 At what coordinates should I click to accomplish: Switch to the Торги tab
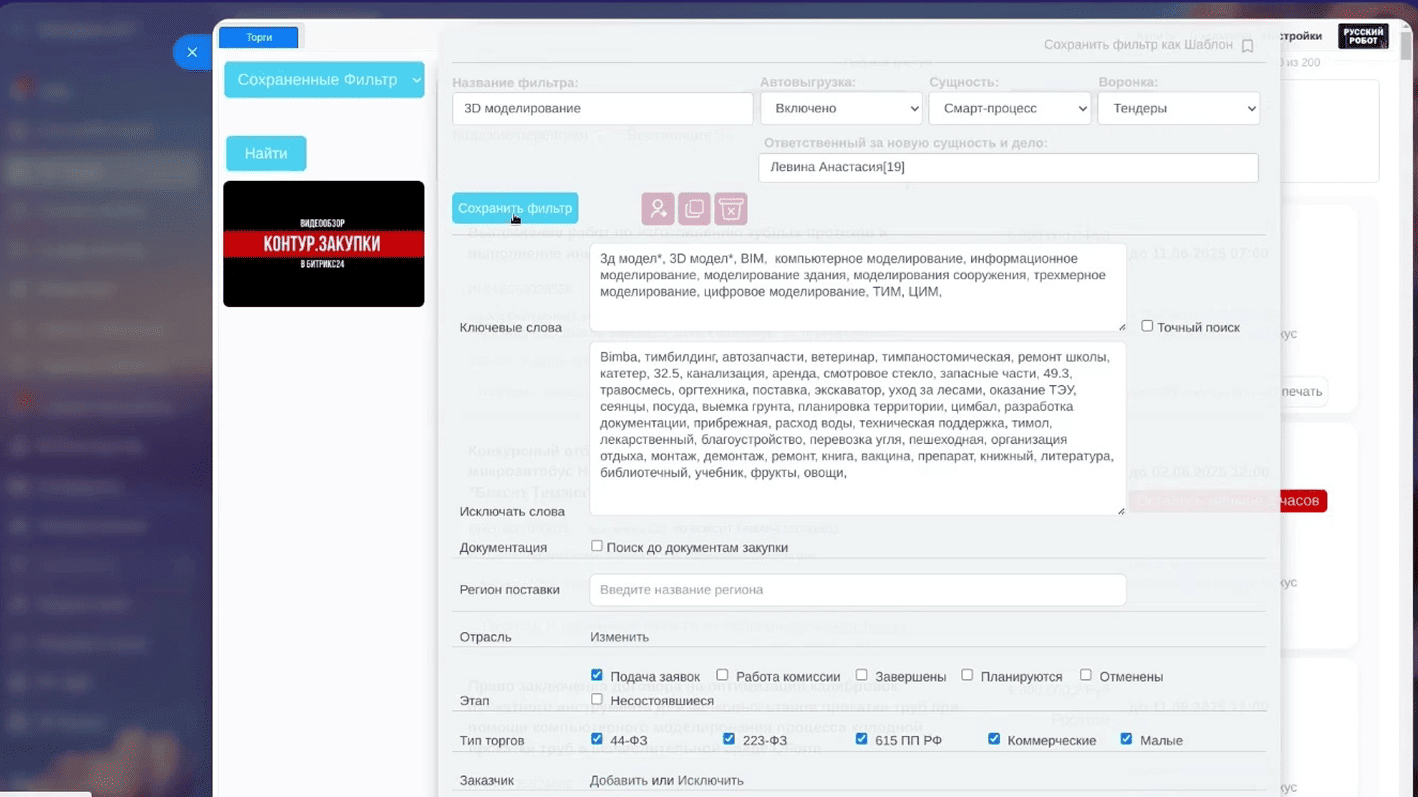coord(259,38)
